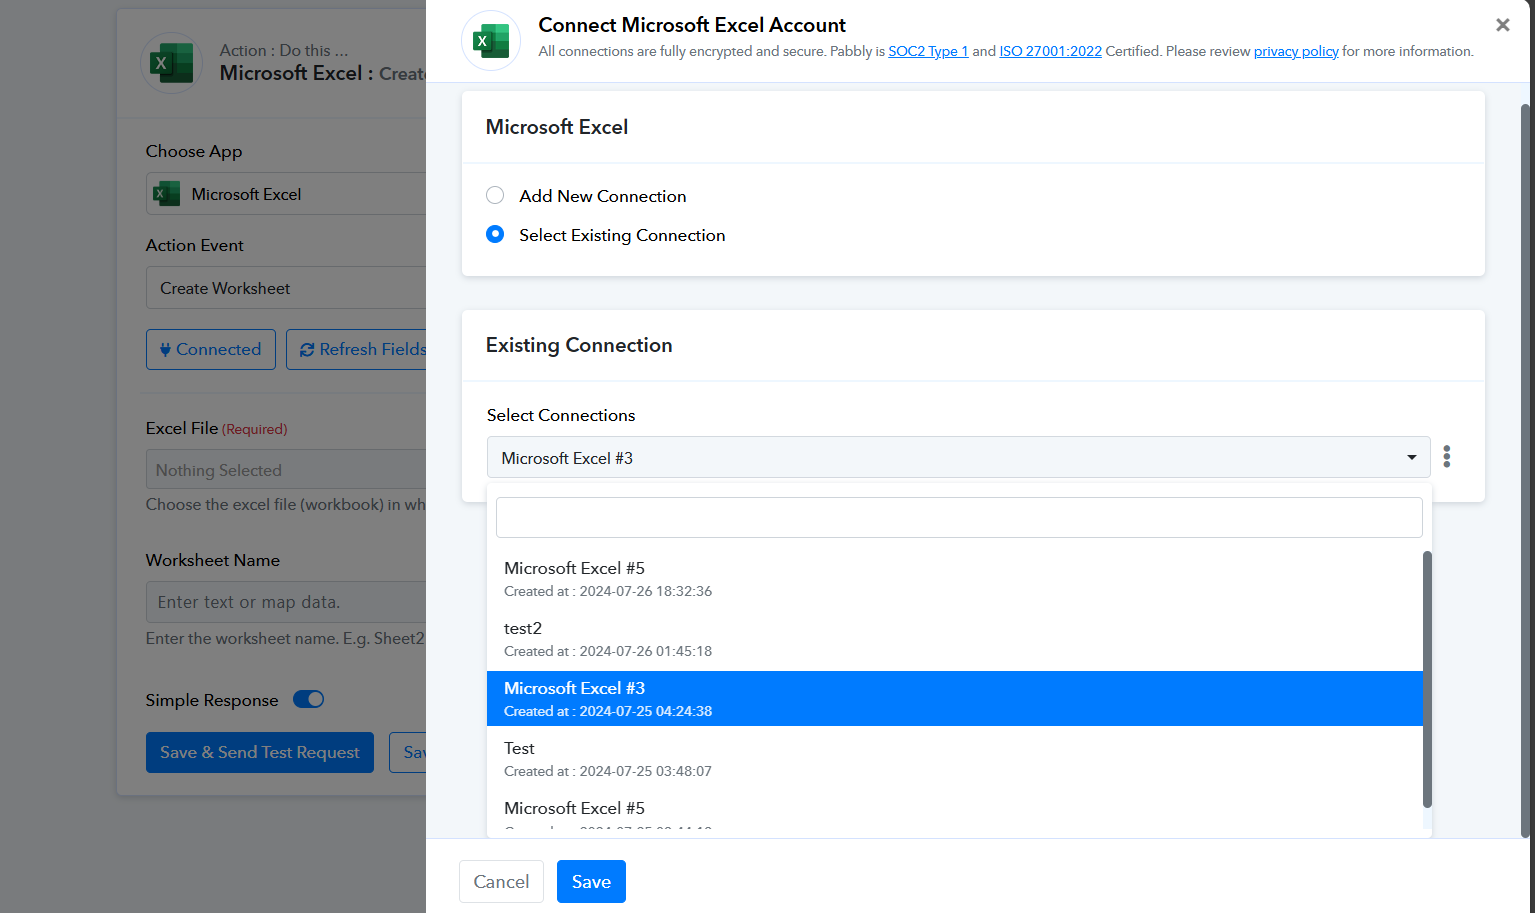Select the Select Existing Connection radio option
The width and height of the screenshot is (1535, 913).
pyautogui.click(x=495, y=234)
